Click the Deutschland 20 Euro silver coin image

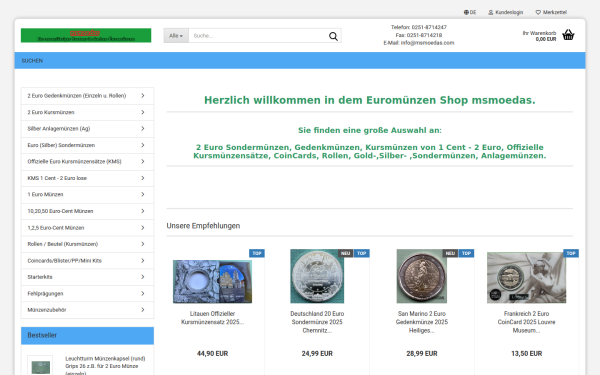[x=317, y=276]
